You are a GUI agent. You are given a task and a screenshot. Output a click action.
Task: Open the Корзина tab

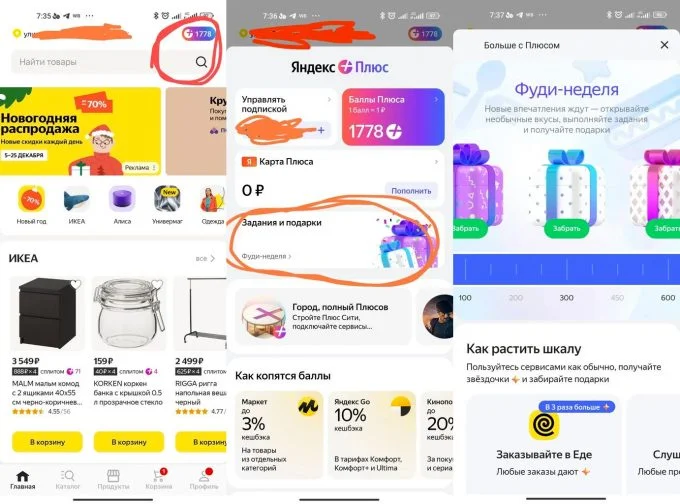pos(159,480)
